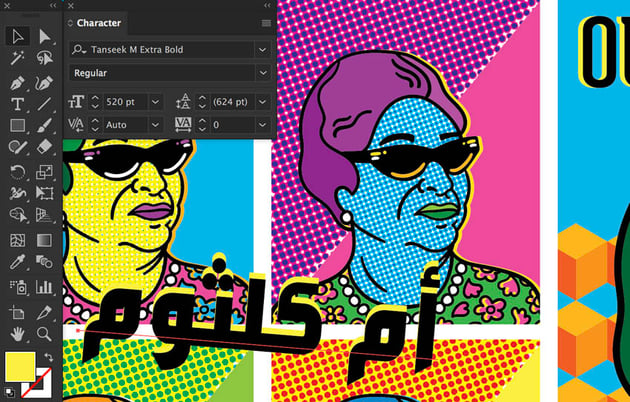Activate the Lasso tool
Screen dimensions: 630x402
(44, 59)
